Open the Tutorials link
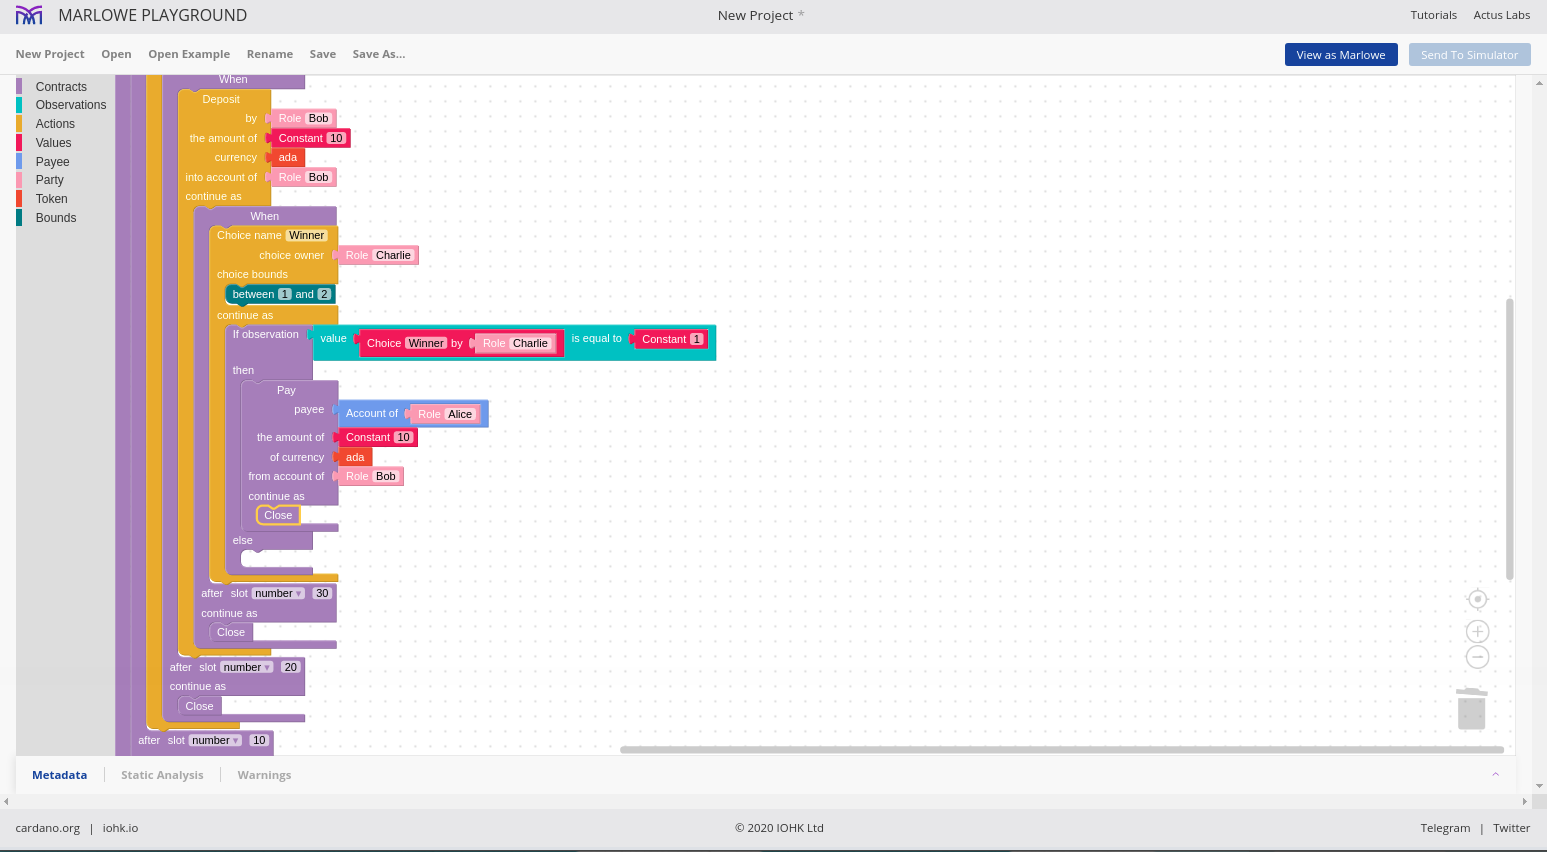This screenshot has height=852, width=1547. click(1433, 15)
